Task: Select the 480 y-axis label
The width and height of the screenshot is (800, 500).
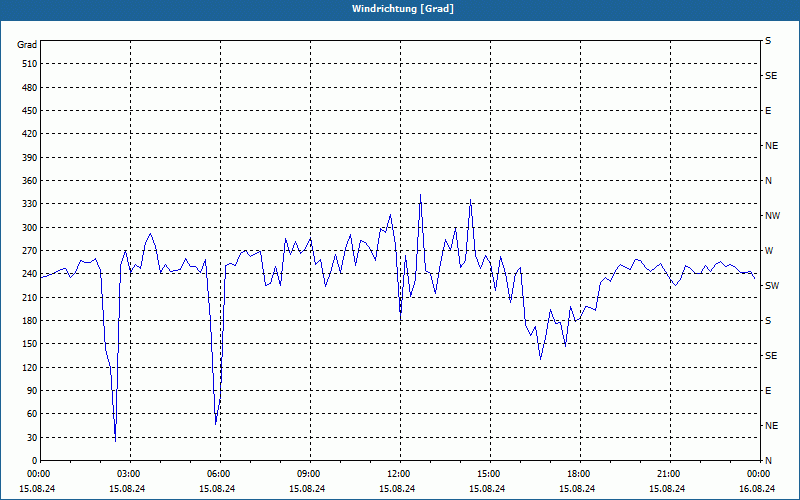Action: click(30, 88)
